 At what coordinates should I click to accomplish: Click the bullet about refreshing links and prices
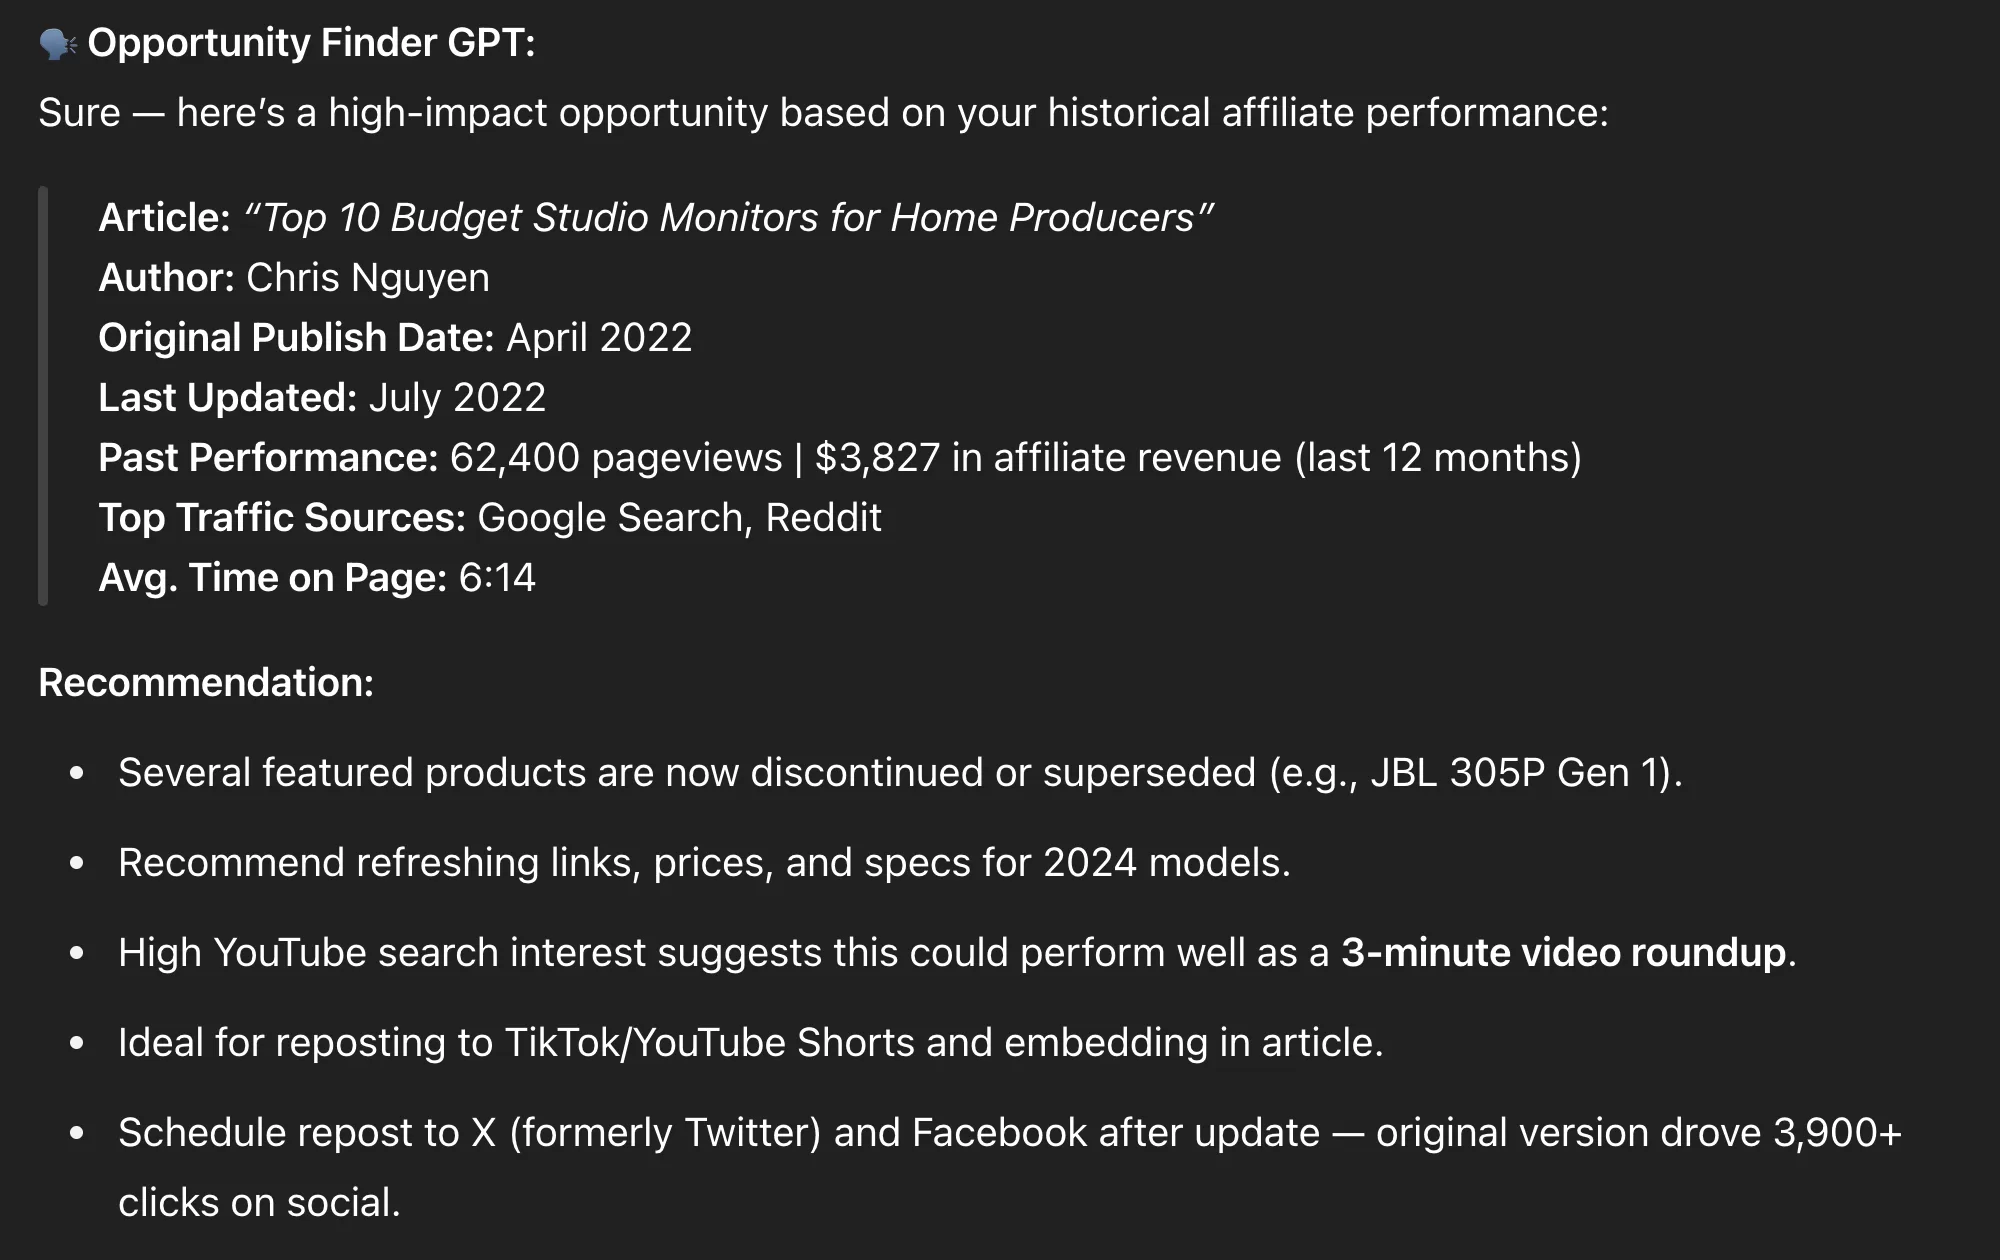(704, 862)
